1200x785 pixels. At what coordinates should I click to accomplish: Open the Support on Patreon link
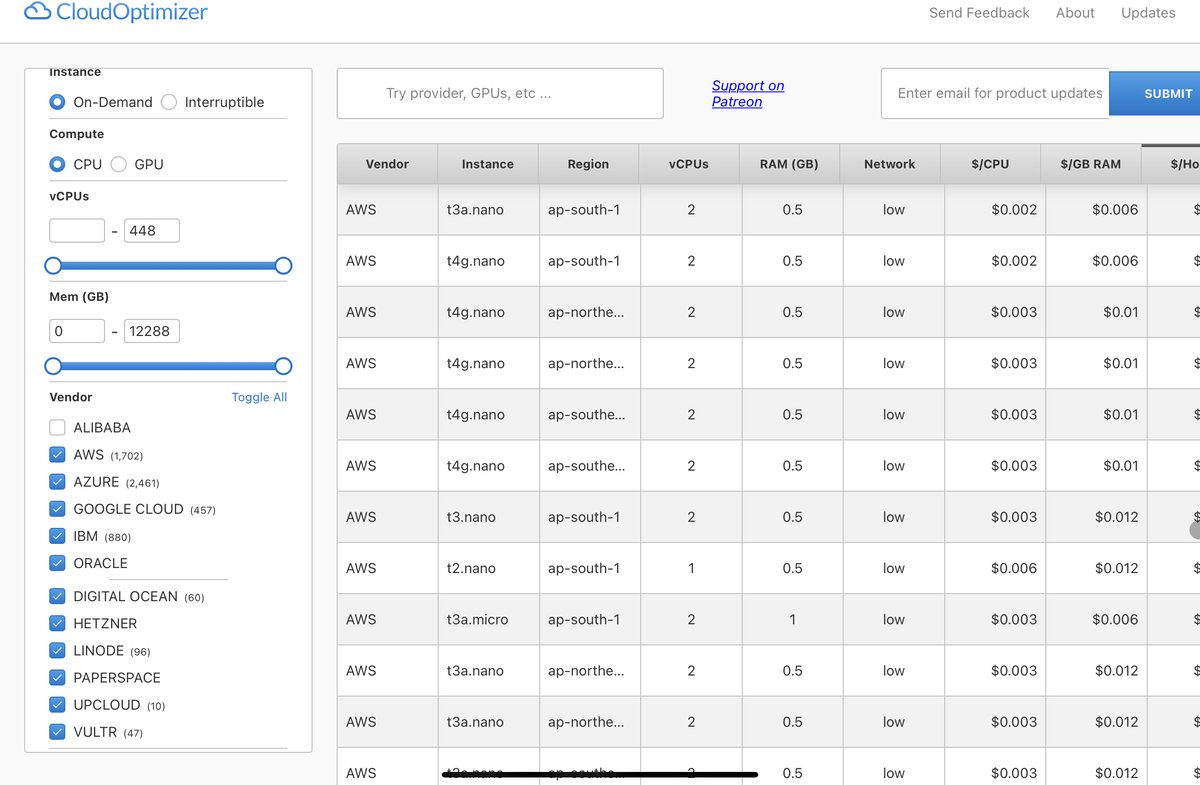[x=748, y=93]
